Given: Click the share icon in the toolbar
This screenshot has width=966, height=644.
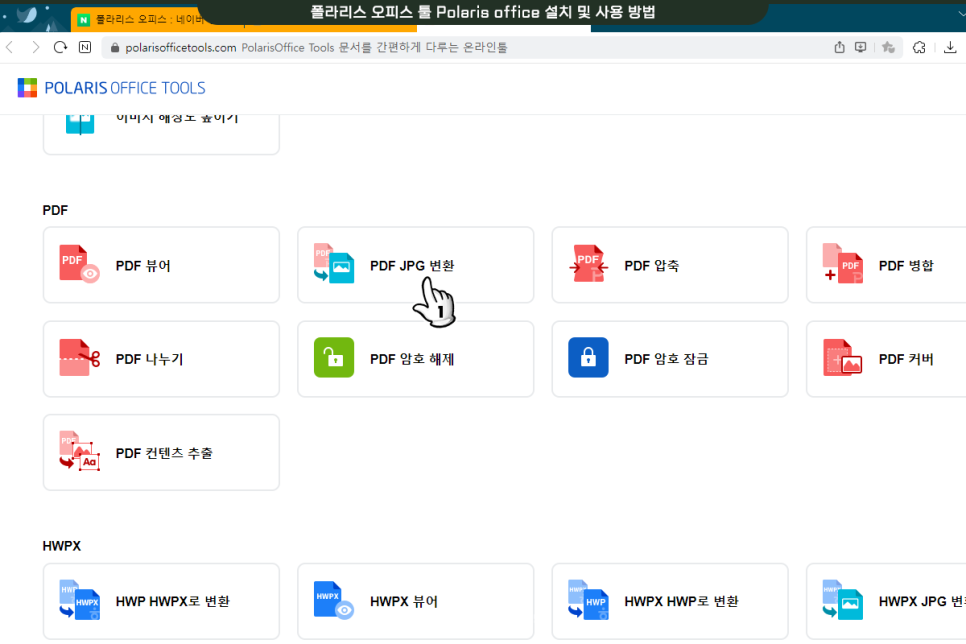Looking at the screenshot, I should 838,46.
